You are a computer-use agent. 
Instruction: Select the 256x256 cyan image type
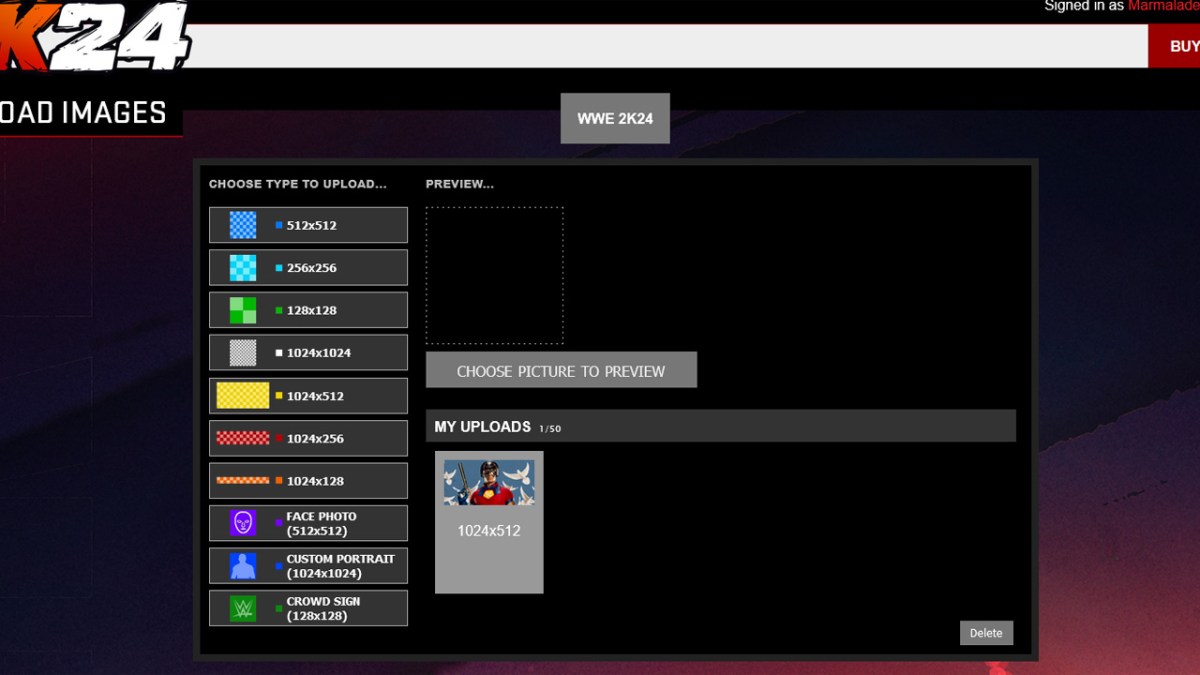pyautogui.click(x=307, y=267)
